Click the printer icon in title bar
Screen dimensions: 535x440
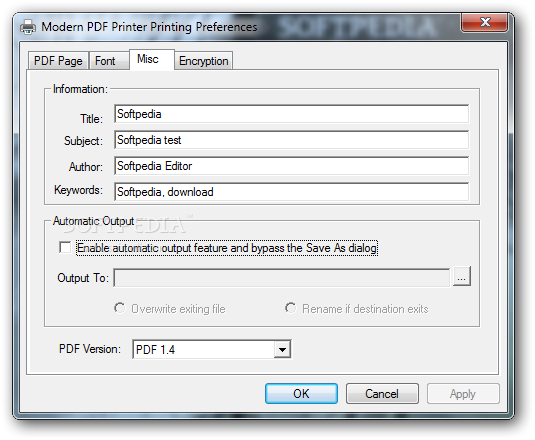coord(28,27)
